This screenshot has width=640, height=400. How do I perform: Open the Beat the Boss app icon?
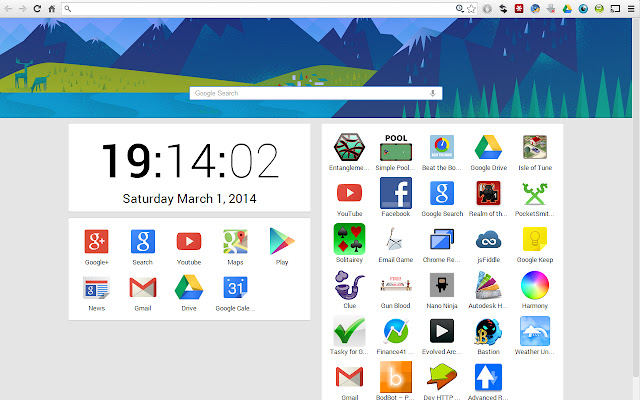click(x=442, y=147)
